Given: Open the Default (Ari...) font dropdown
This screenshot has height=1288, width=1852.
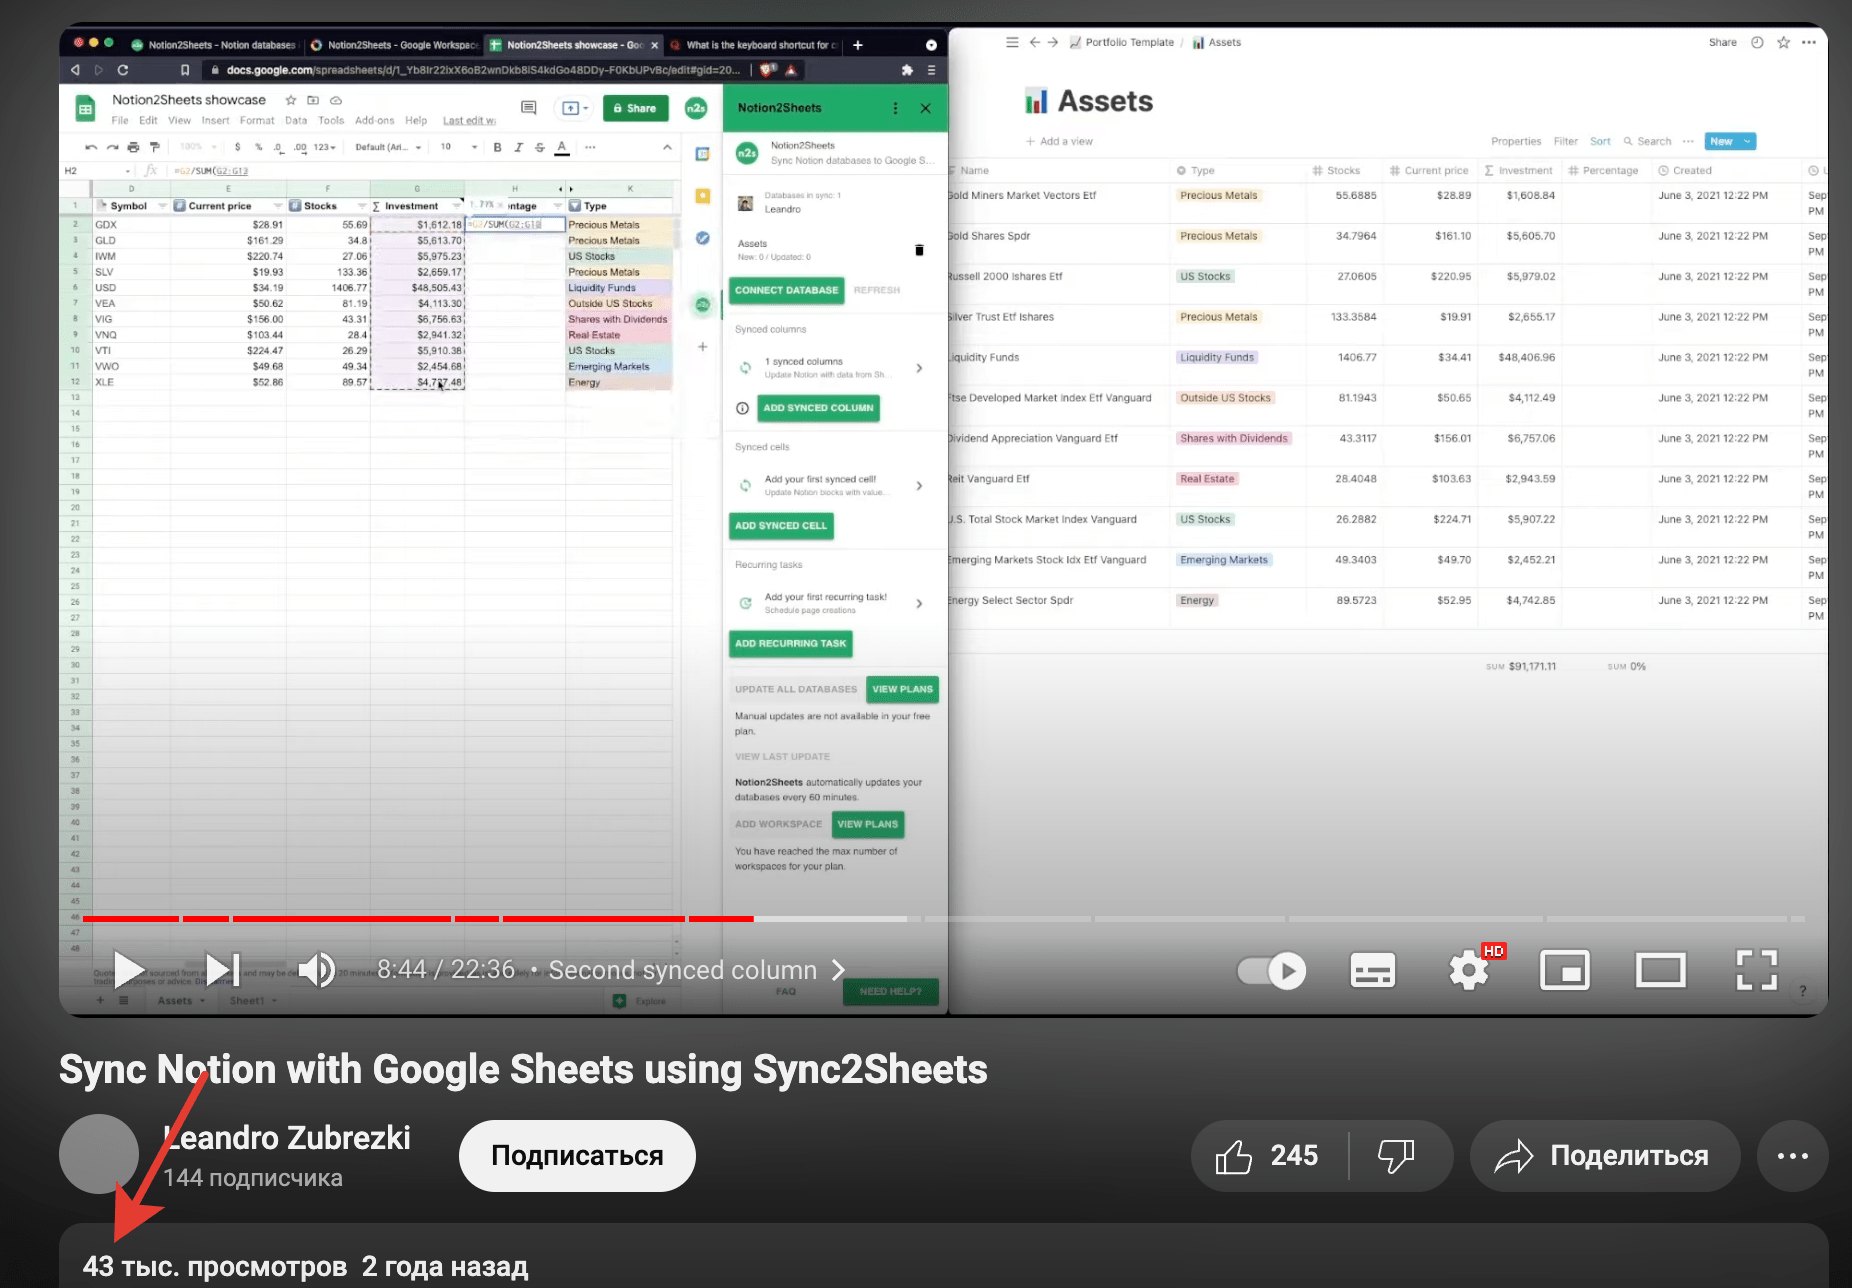Looking at the screenshot, I should [x=389, y=147].
